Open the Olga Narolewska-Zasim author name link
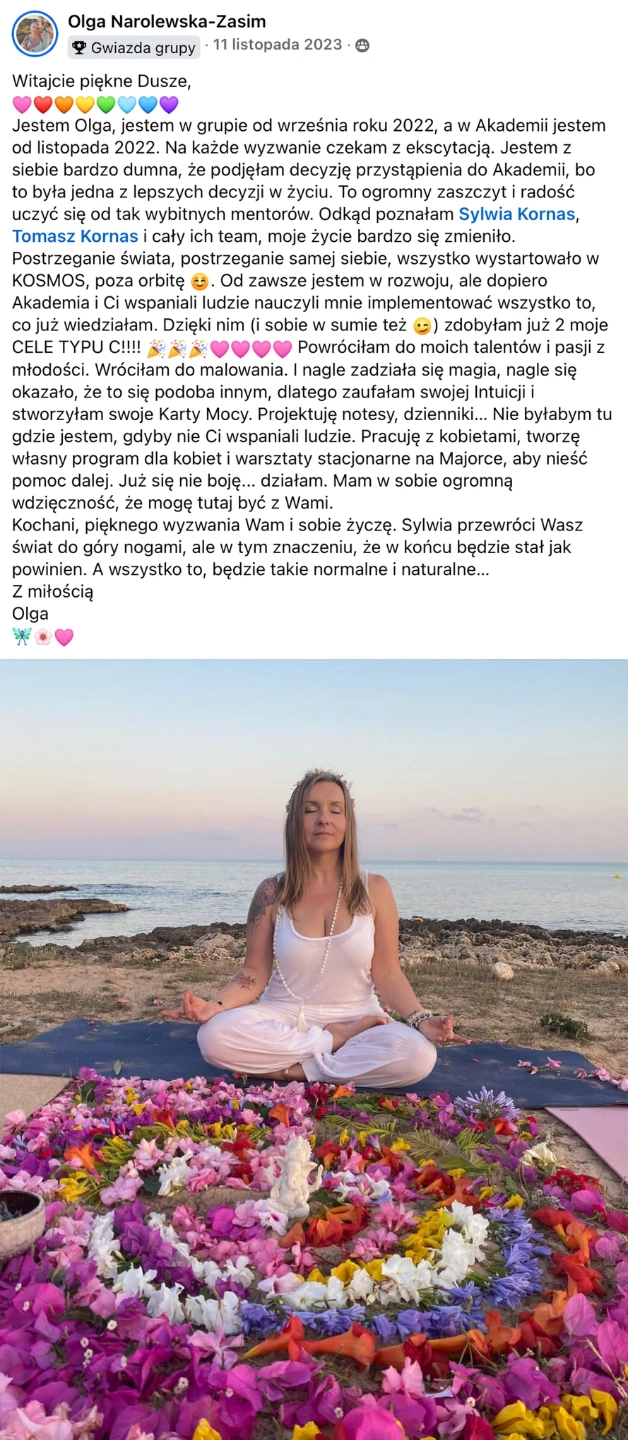Screen dimensions: 628x1440 167,21
